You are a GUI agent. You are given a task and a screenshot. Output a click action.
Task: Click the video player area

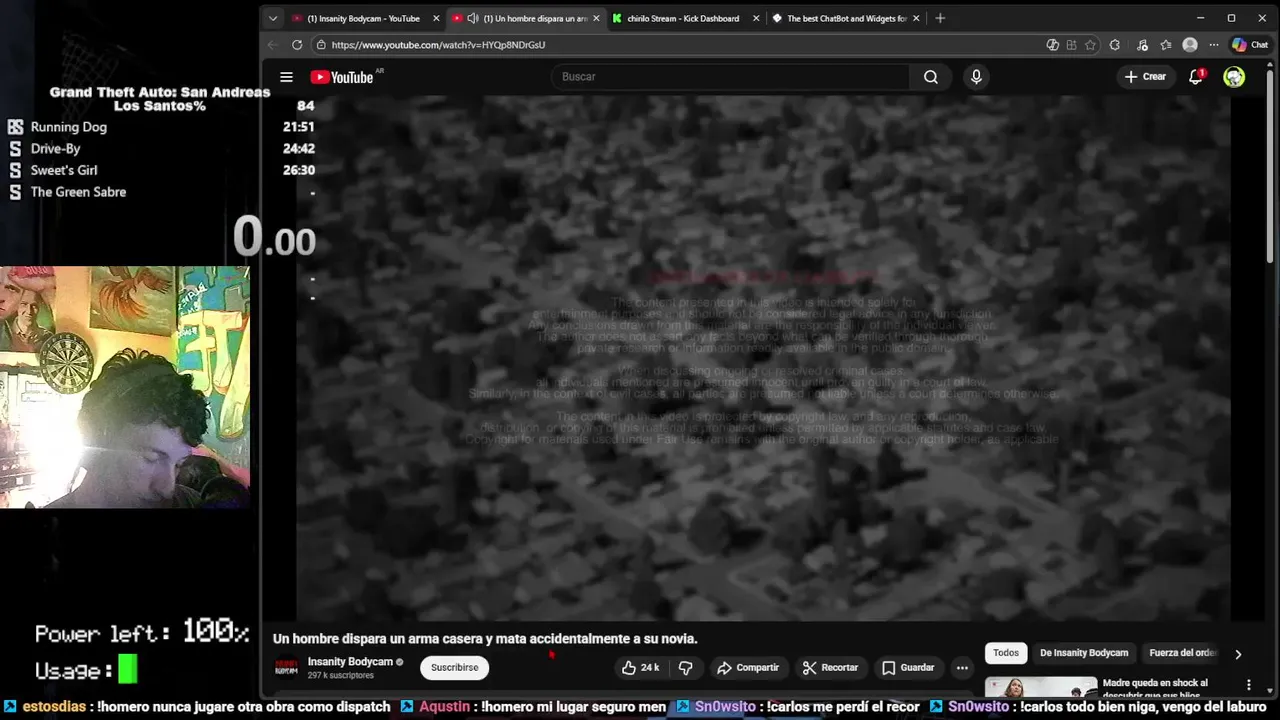(763, 358)
